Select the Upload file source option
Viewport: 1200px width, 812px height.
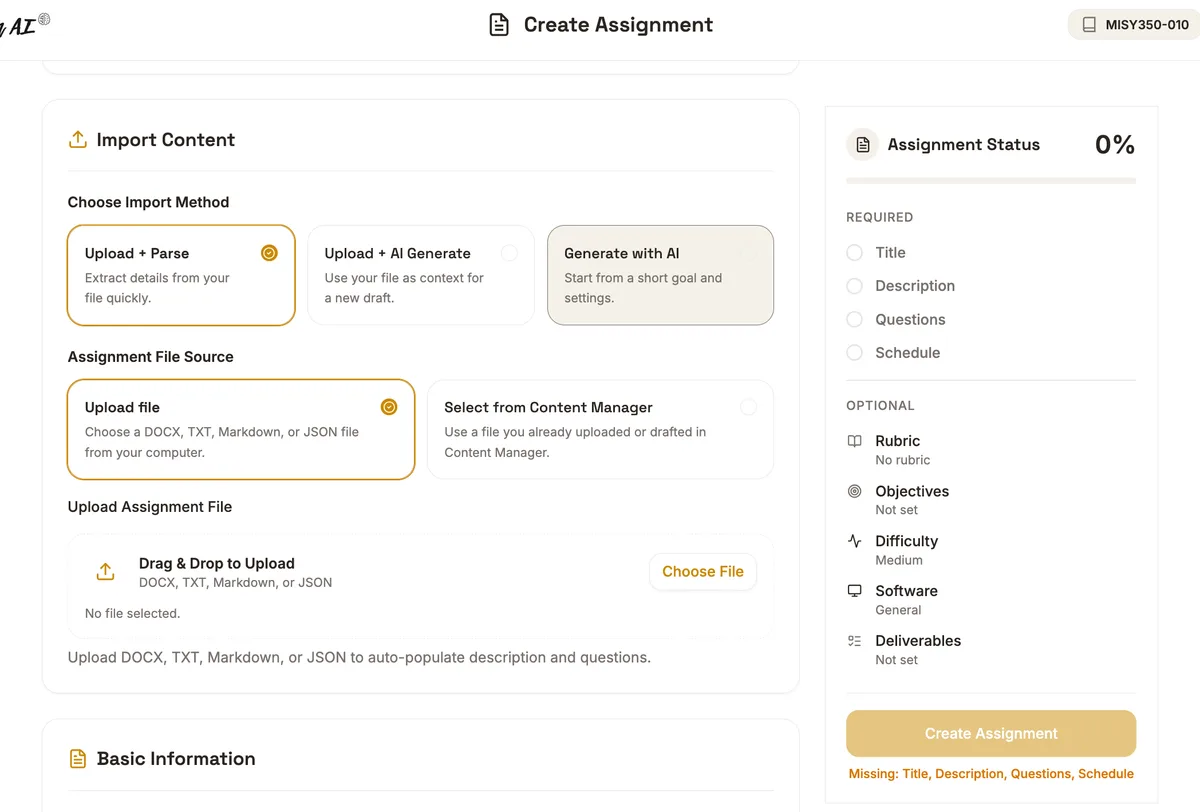point(241,429)
